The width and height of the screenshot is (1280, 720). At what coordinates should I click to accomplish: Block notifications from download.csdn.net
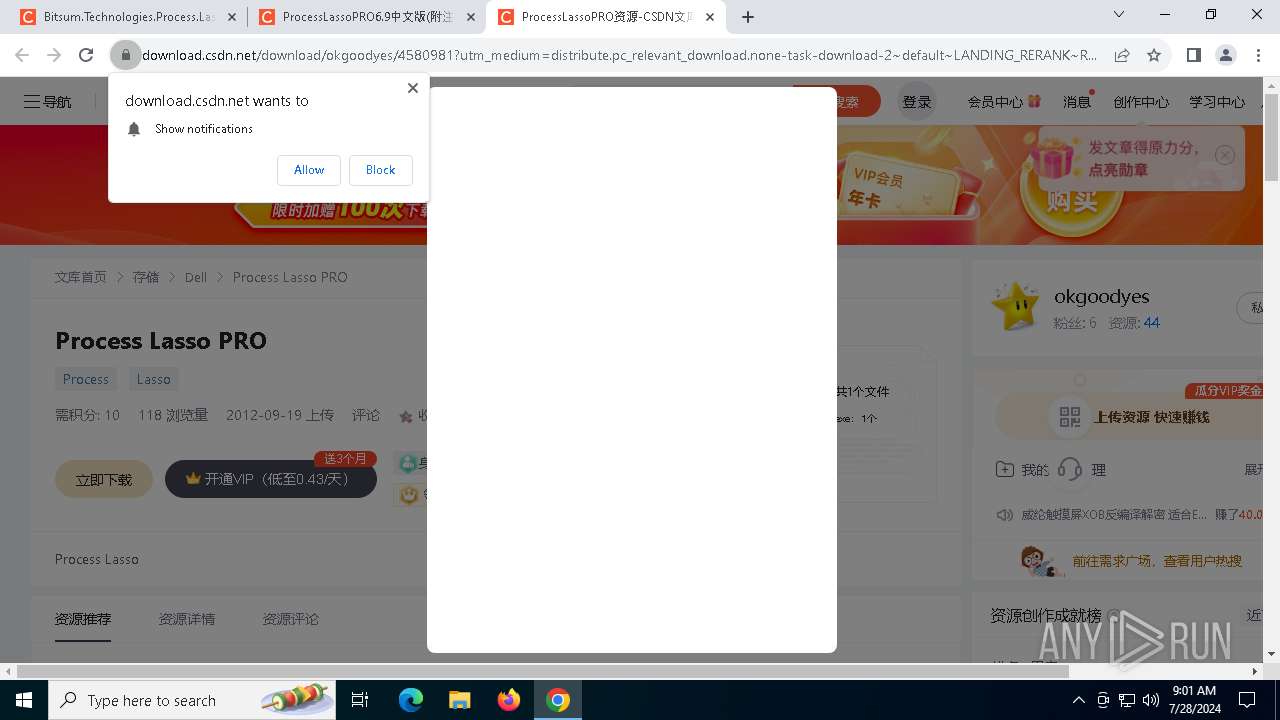(380, 170)
